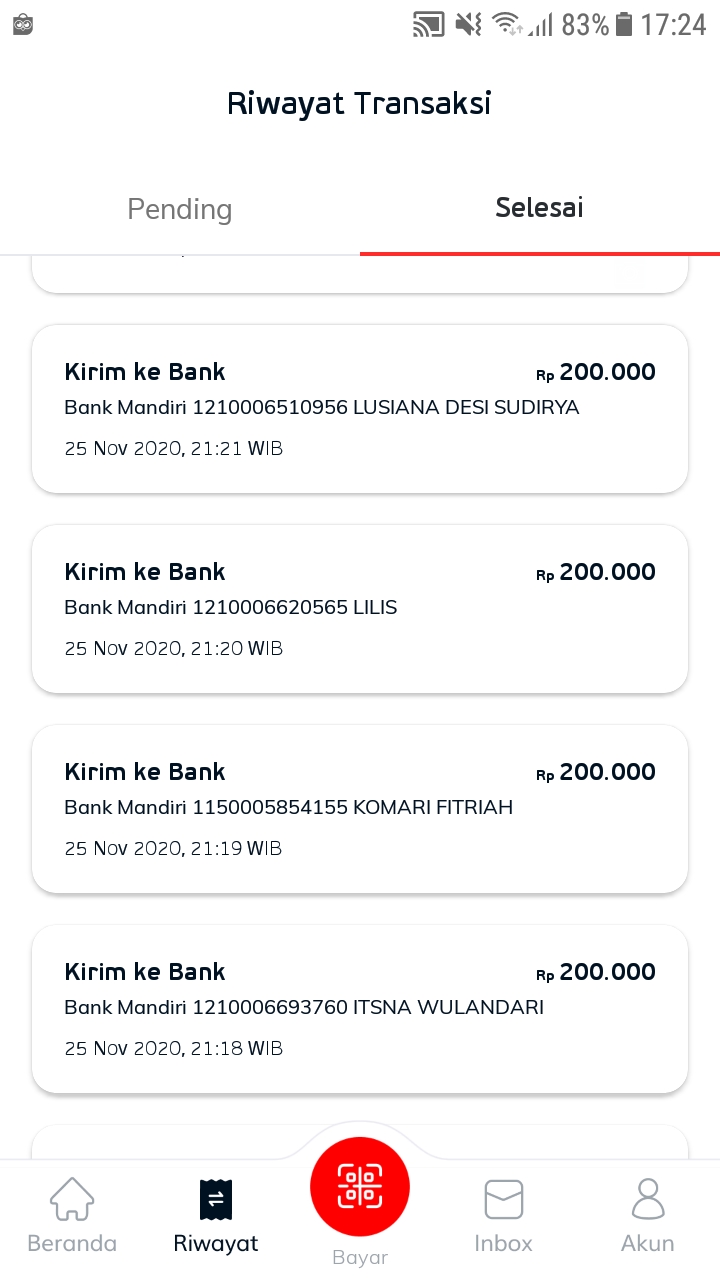
Task: View KOMARI FITRIAH transaction details
Action: [x=360, y=808]
